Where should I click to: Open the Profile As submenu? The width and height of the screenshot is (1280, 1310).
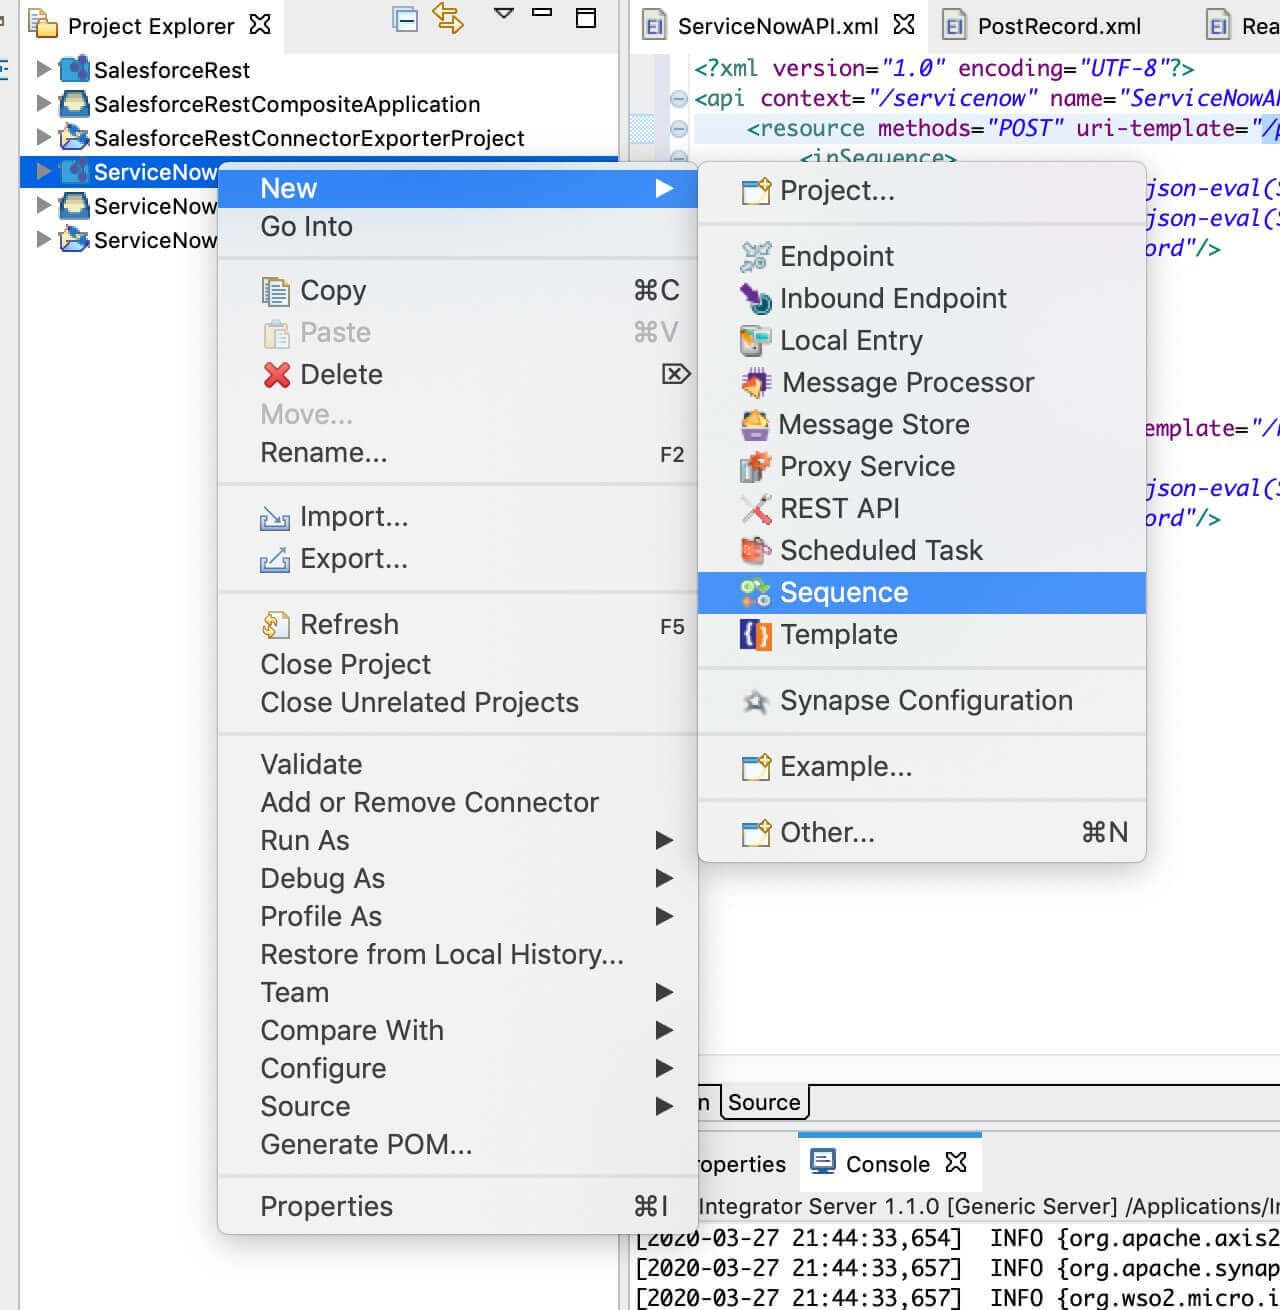[x=457, y=917]
